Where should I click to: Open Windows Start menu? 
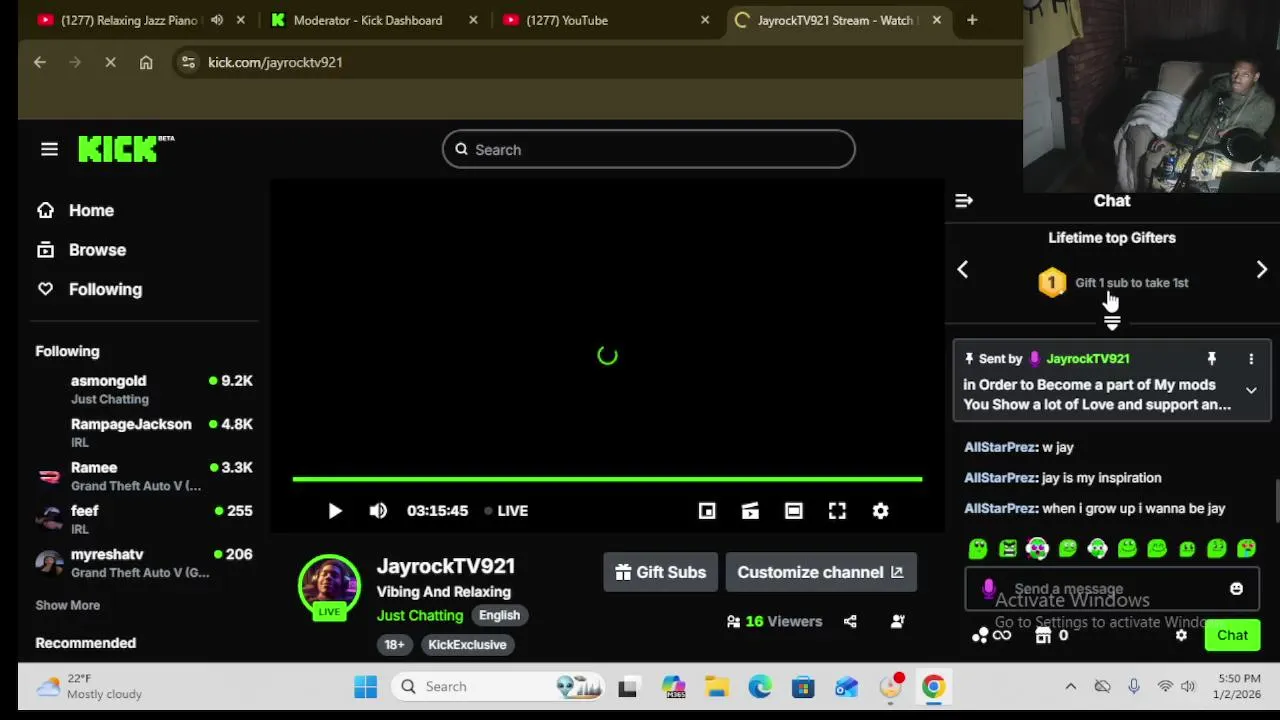365,687
